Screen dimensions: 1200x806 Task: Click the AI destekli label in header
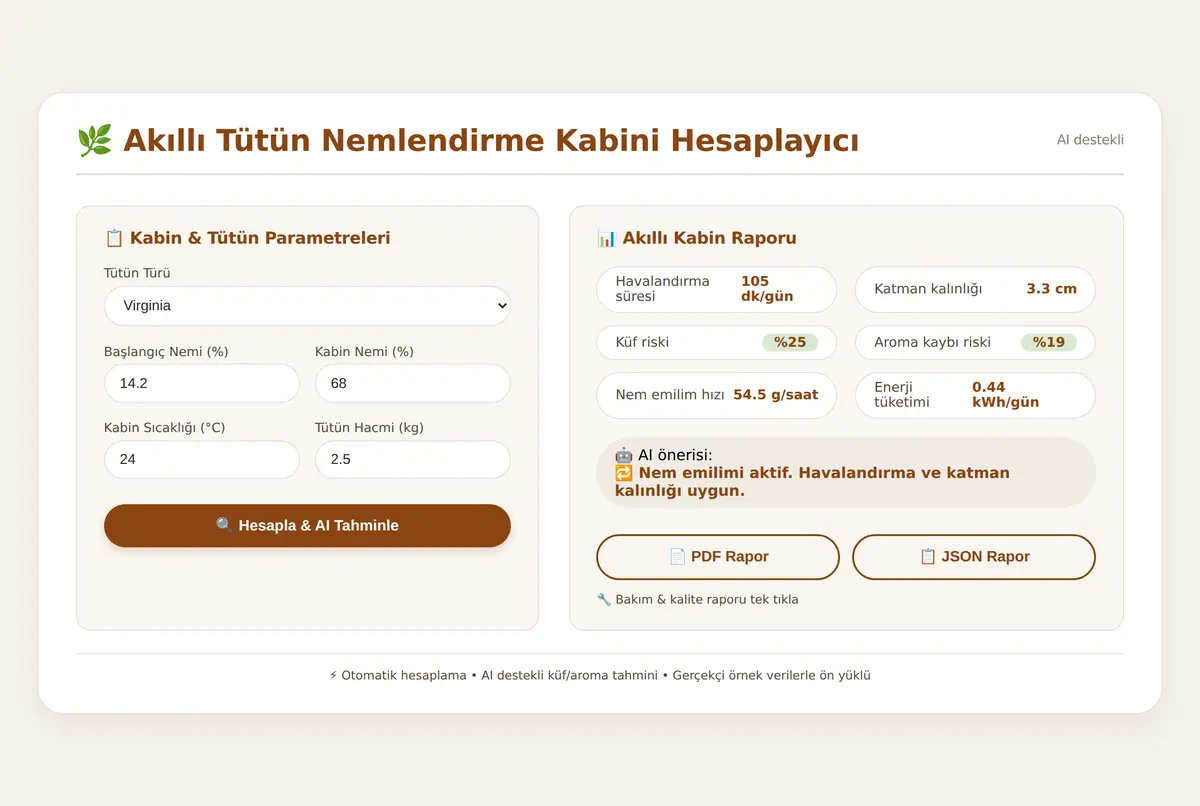coord(1090,140)
